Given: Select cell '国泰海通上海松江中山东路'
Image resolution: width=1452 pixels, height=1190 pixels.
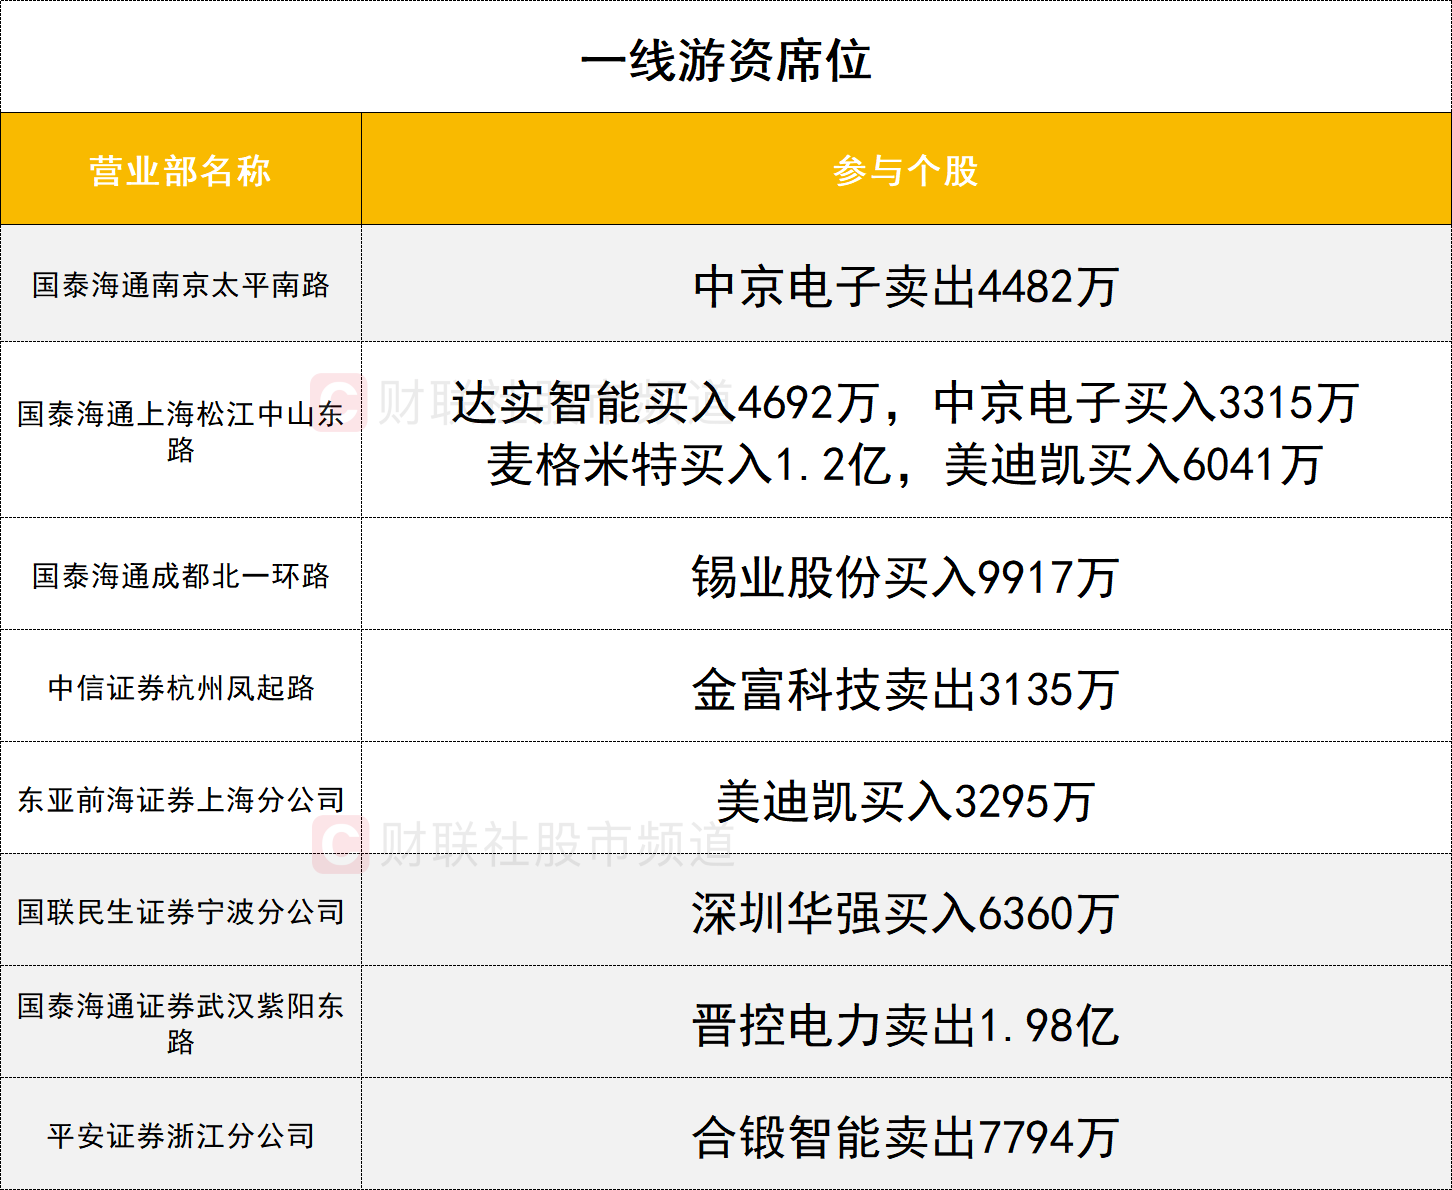Looking at the screenshot, I should (x=181, y=431).
